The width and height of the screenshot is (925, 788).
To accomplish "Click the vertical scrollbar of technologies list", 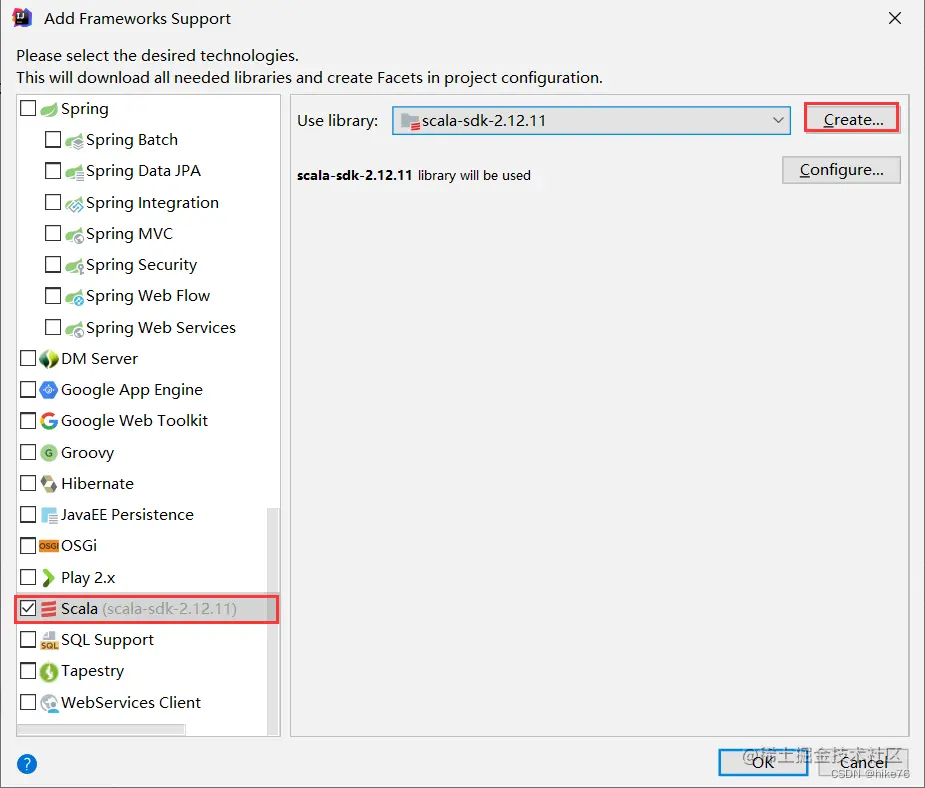I will 273,620.
